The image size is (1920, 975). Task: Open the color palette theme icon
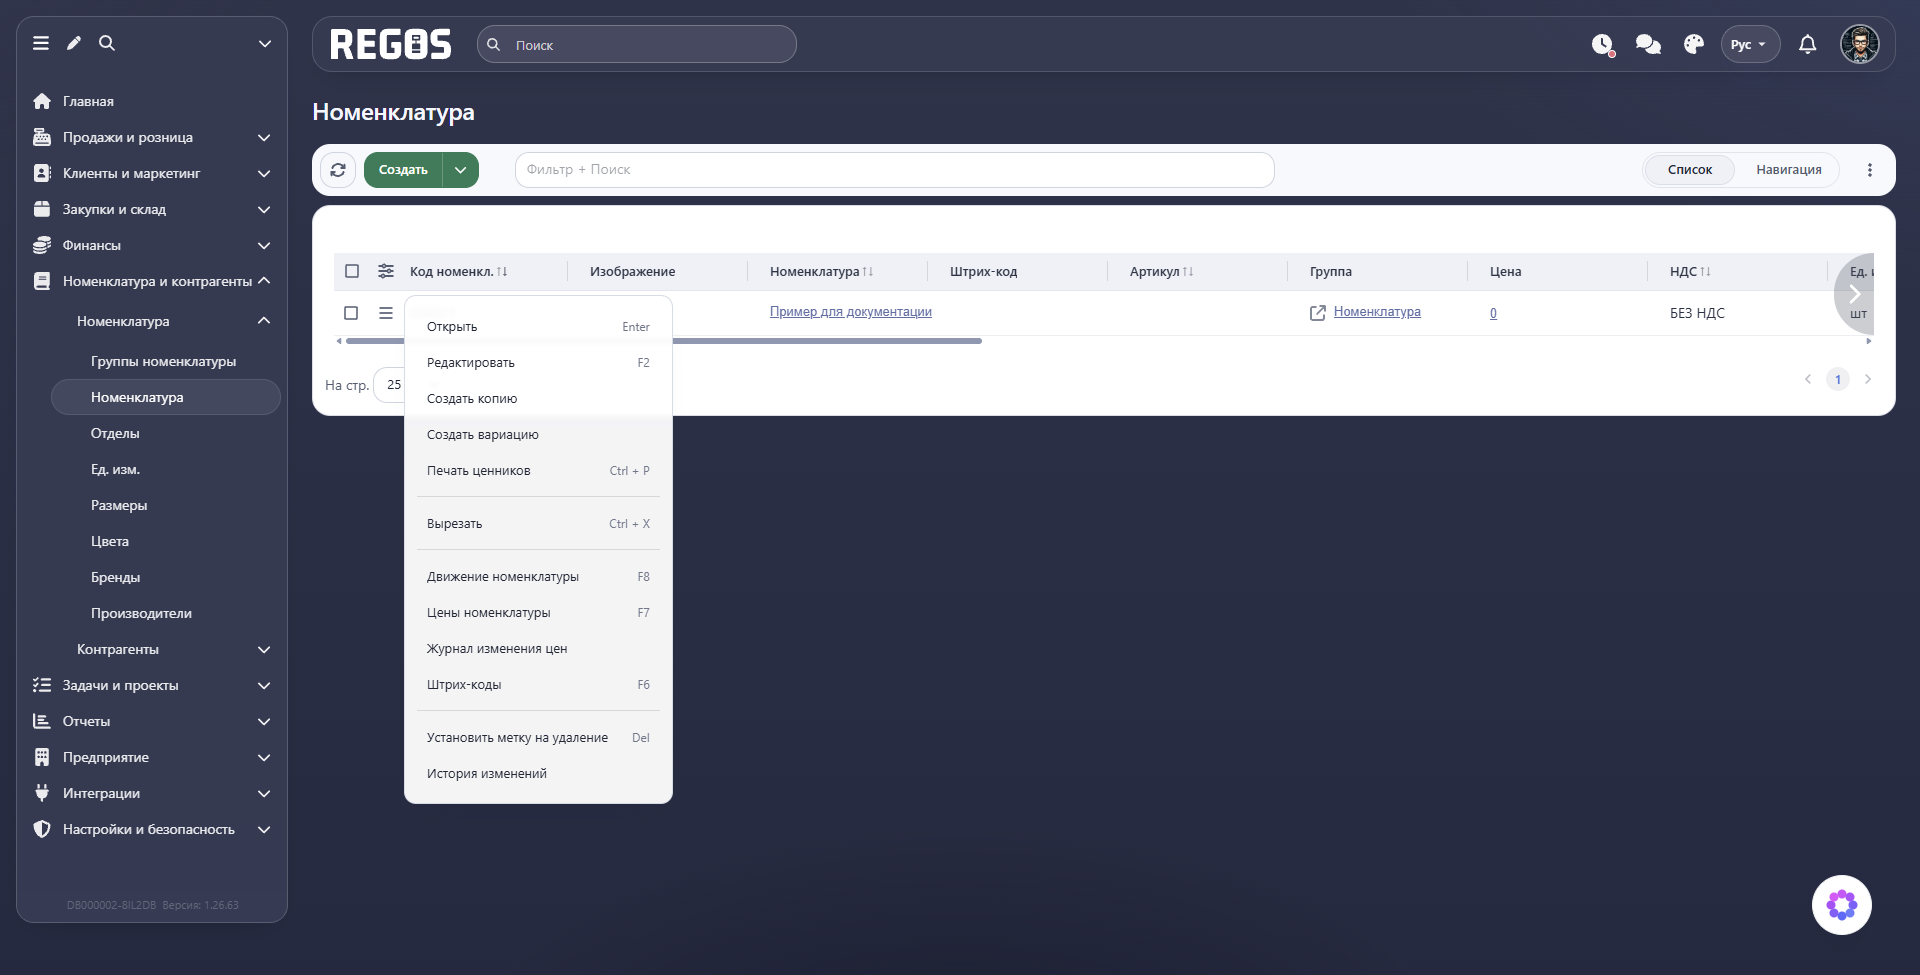(1694, 44)
